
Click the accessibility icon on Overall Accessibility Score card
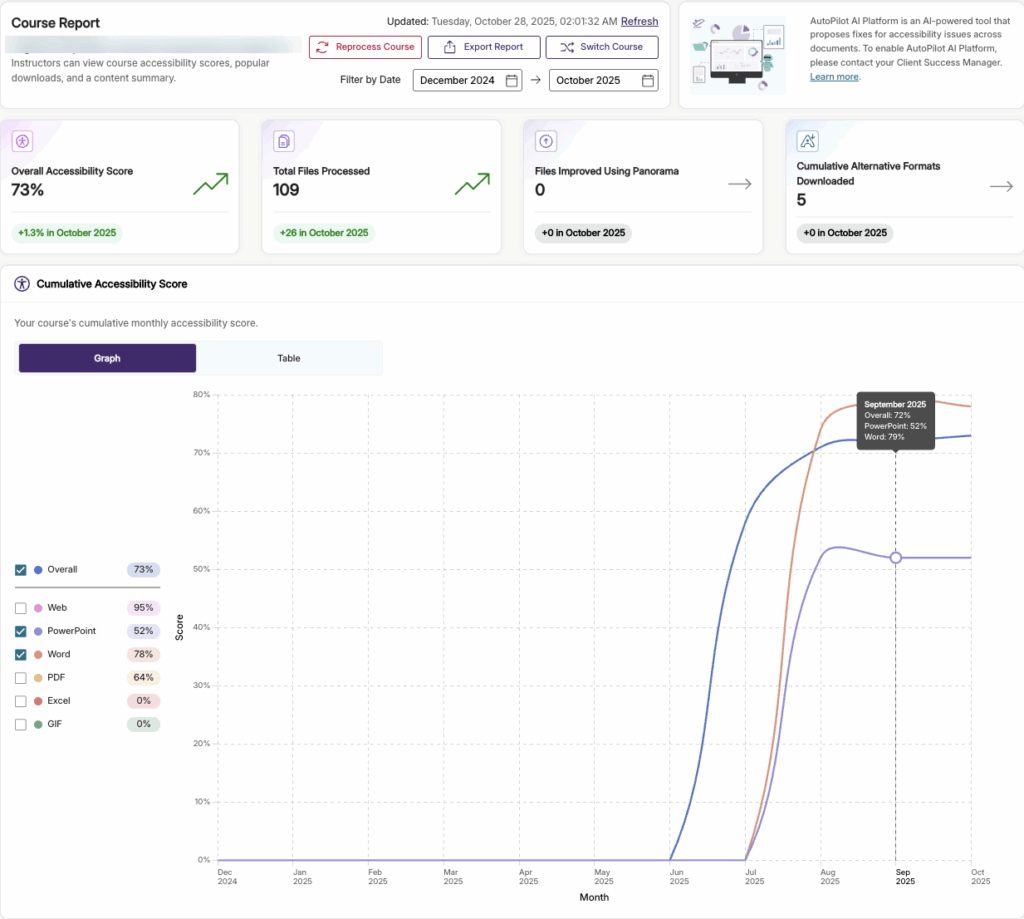[x=24, y=141]
